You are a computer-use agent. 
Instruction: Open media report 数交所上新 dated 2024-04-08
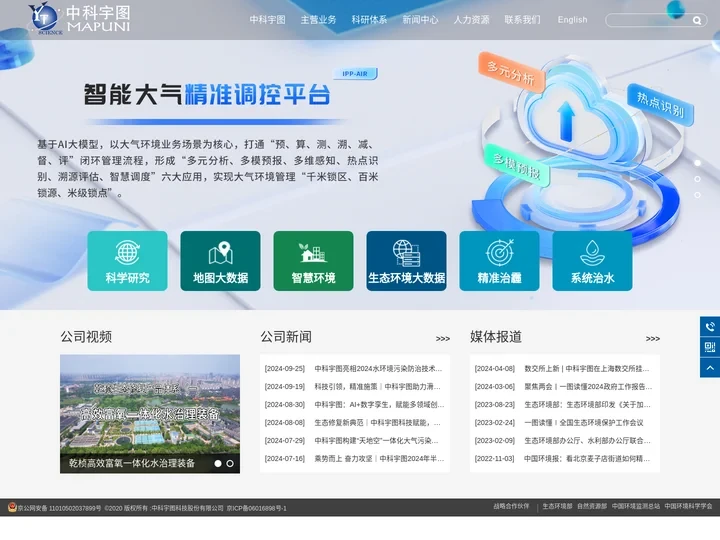tap(587, 369)
